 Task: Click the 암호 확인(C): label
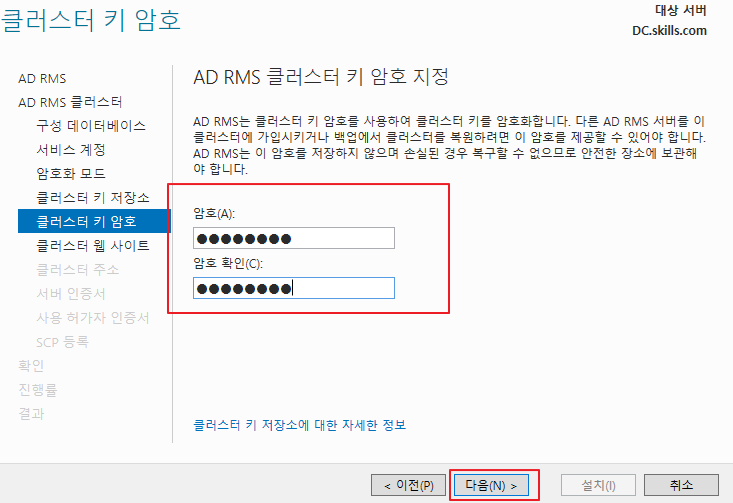[x=228, y=264]
